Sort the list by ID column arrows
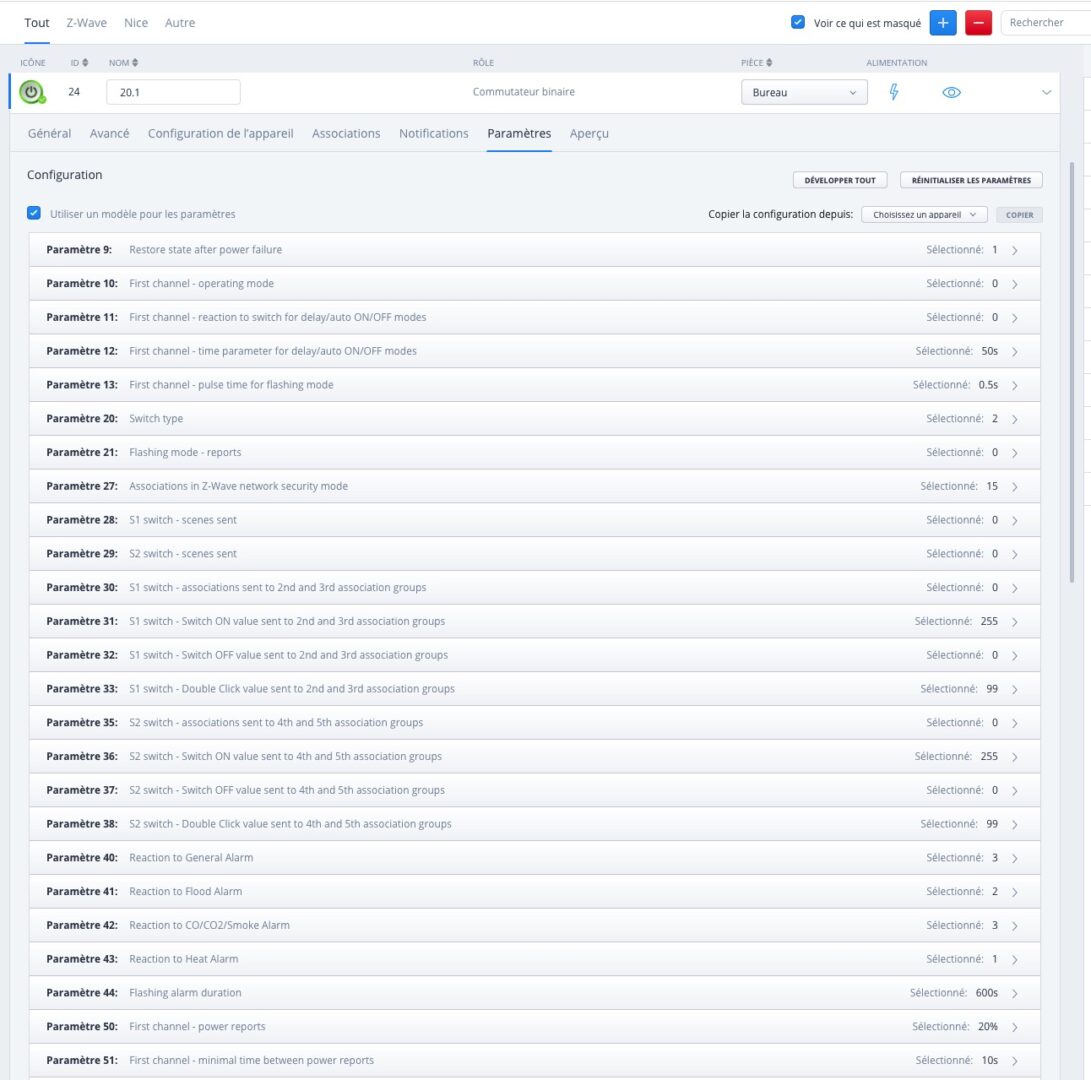The width and height of the screenshot is (1091, 1080). pos(85,63)
